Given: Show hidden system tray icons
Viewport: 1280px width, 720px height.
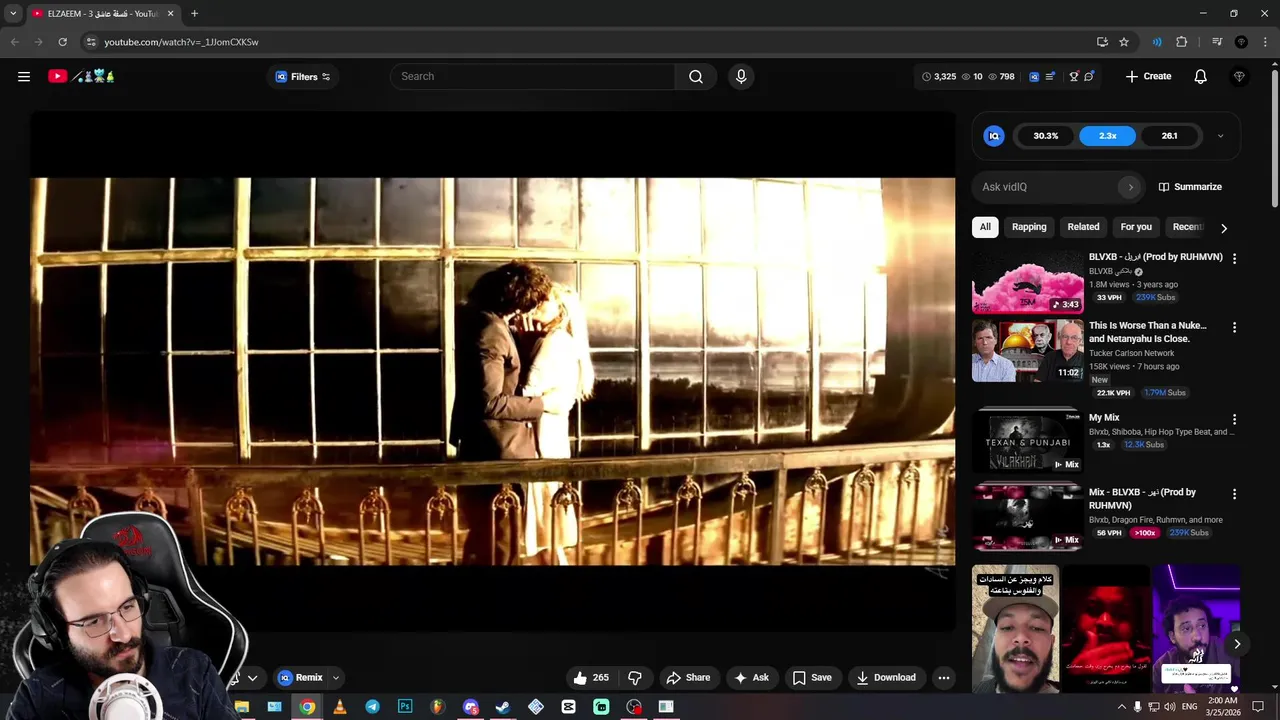Looking at the screenshot, I should [1121, 707].
